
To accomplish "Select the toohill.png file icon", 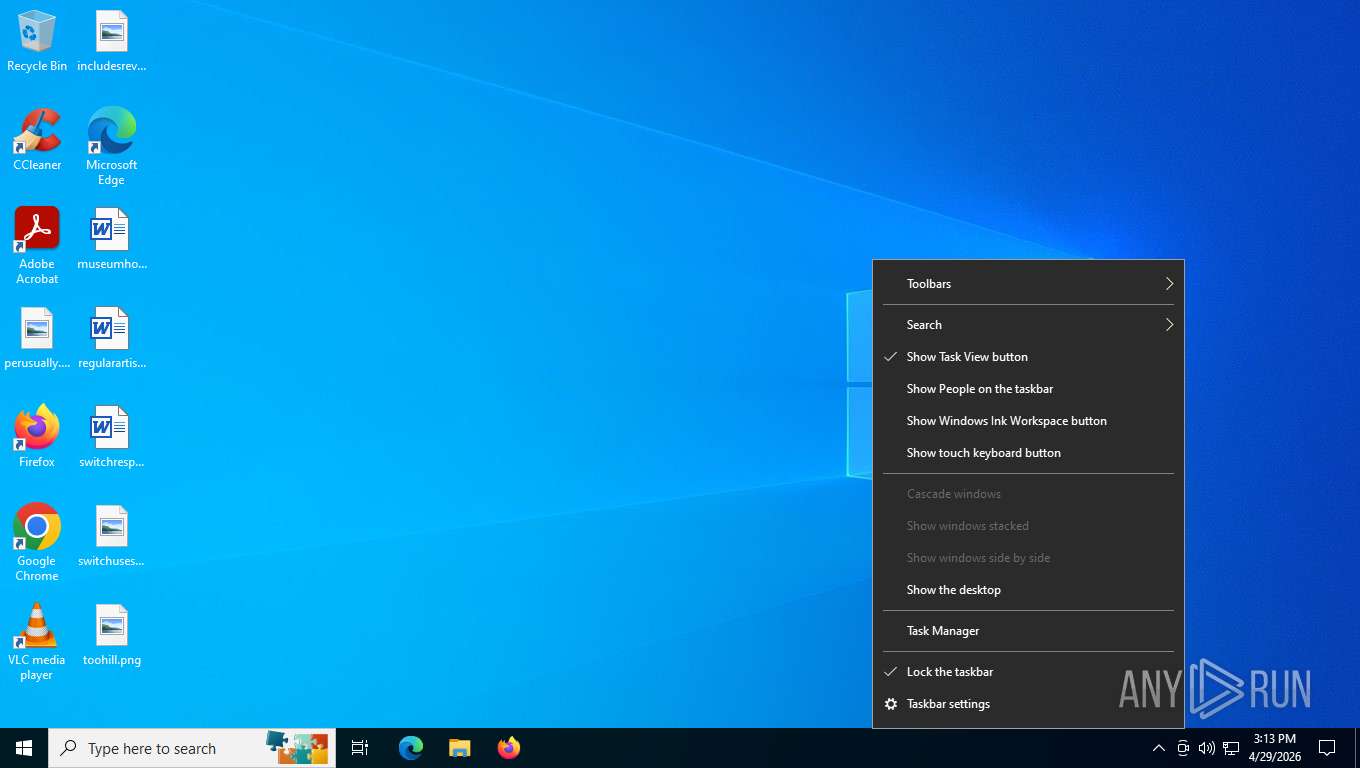I will click(x=112, y=634).
